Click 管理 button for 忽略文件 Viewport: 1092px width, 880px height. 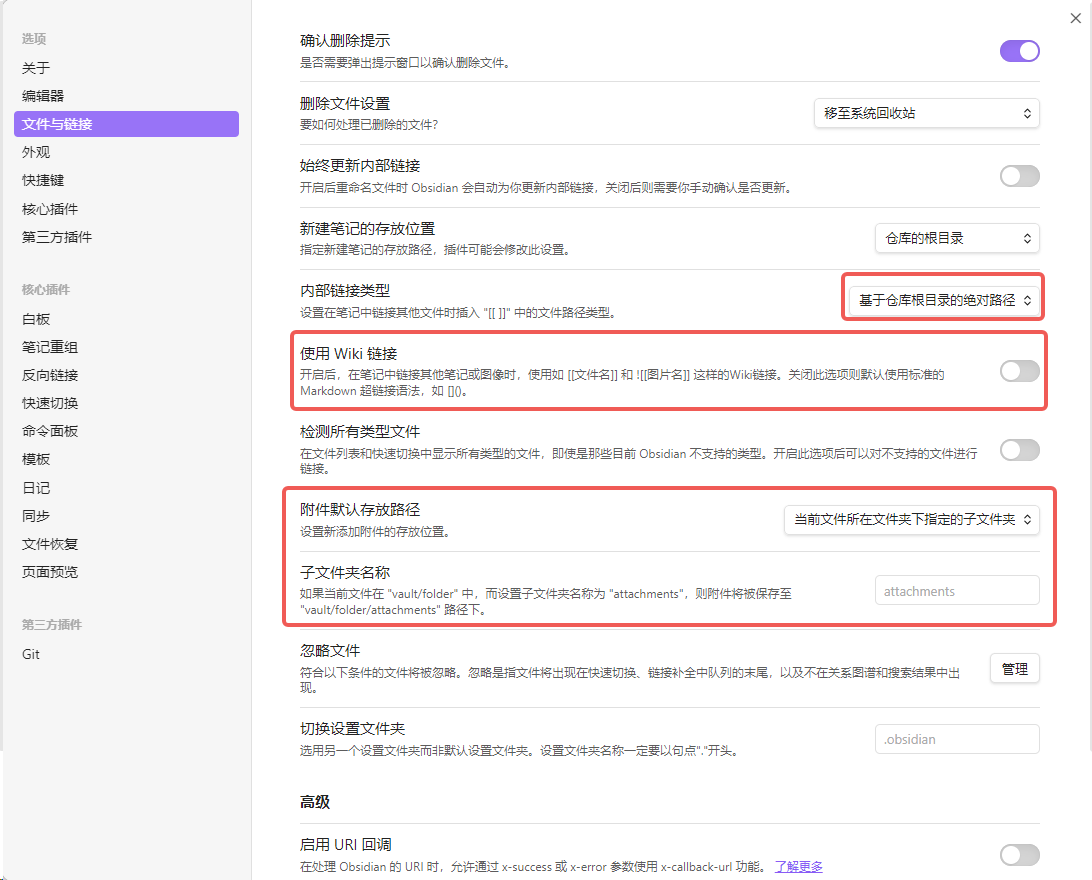click(x=1015, y=668)
